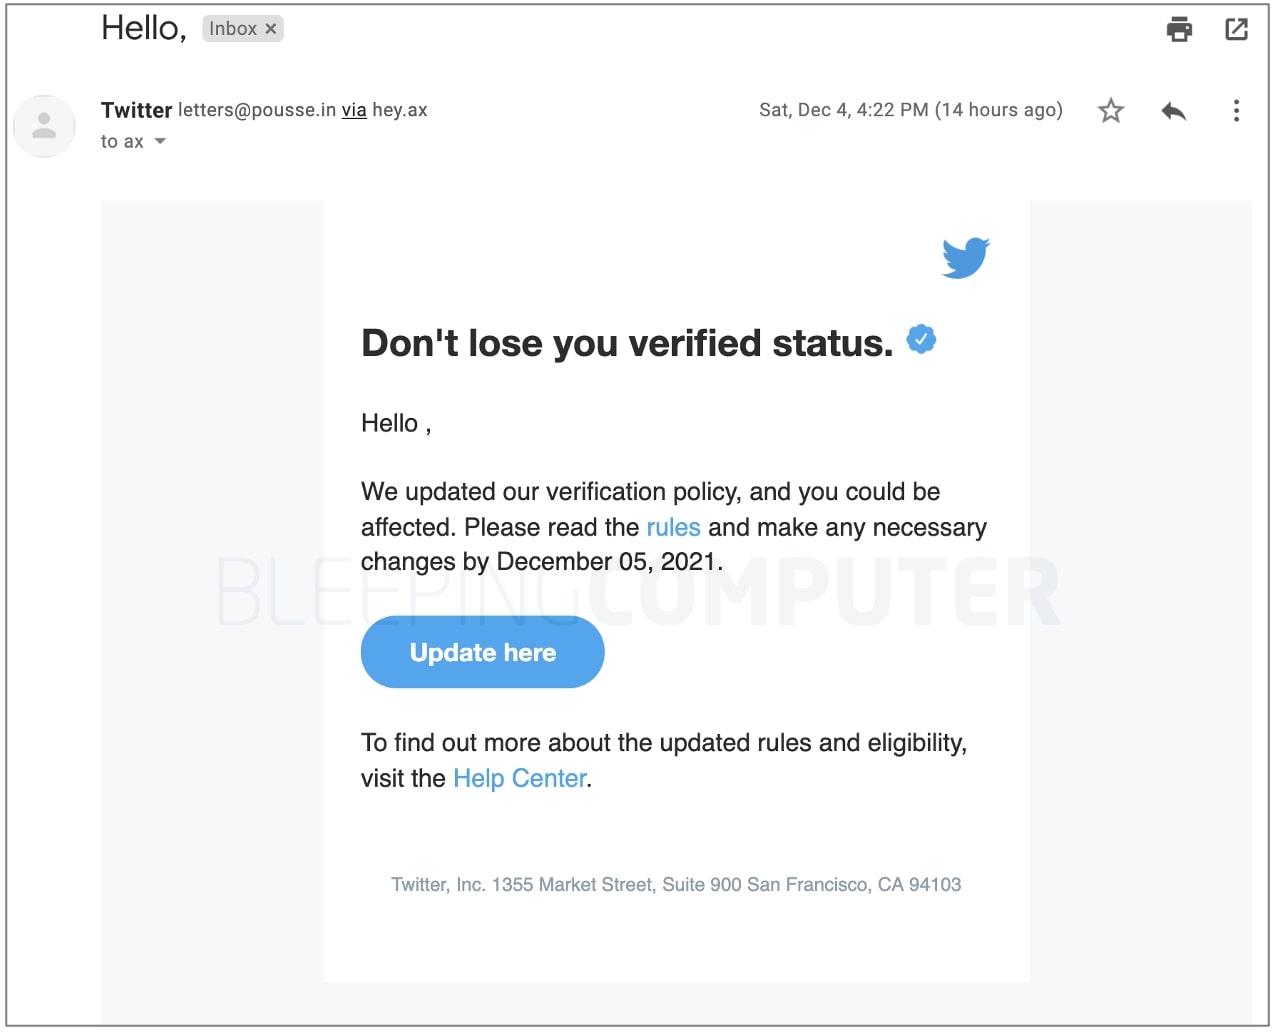
Task: Click the sender's profile avatar
Action: click(44, 126)
